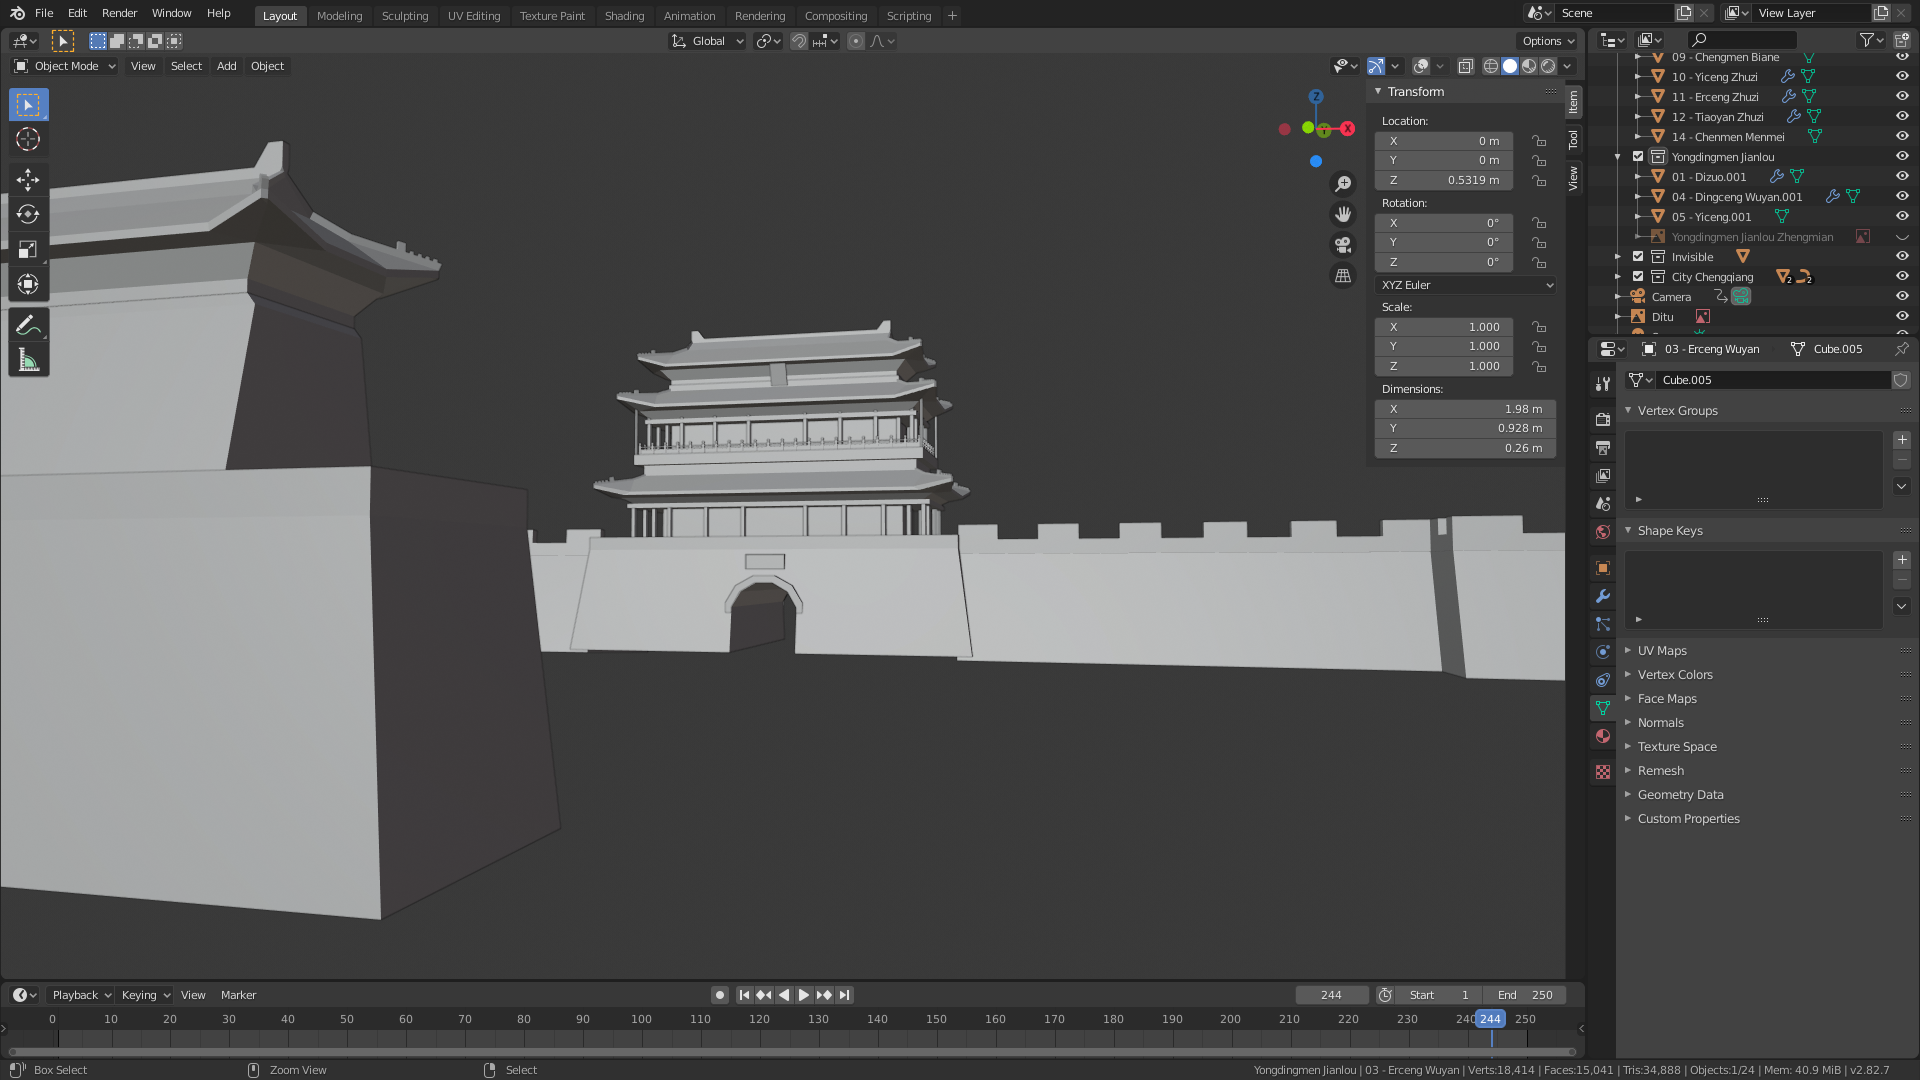Open the Global transform orientation dropdown
The image size is (1920, 1080).
[x=707, y=41]
